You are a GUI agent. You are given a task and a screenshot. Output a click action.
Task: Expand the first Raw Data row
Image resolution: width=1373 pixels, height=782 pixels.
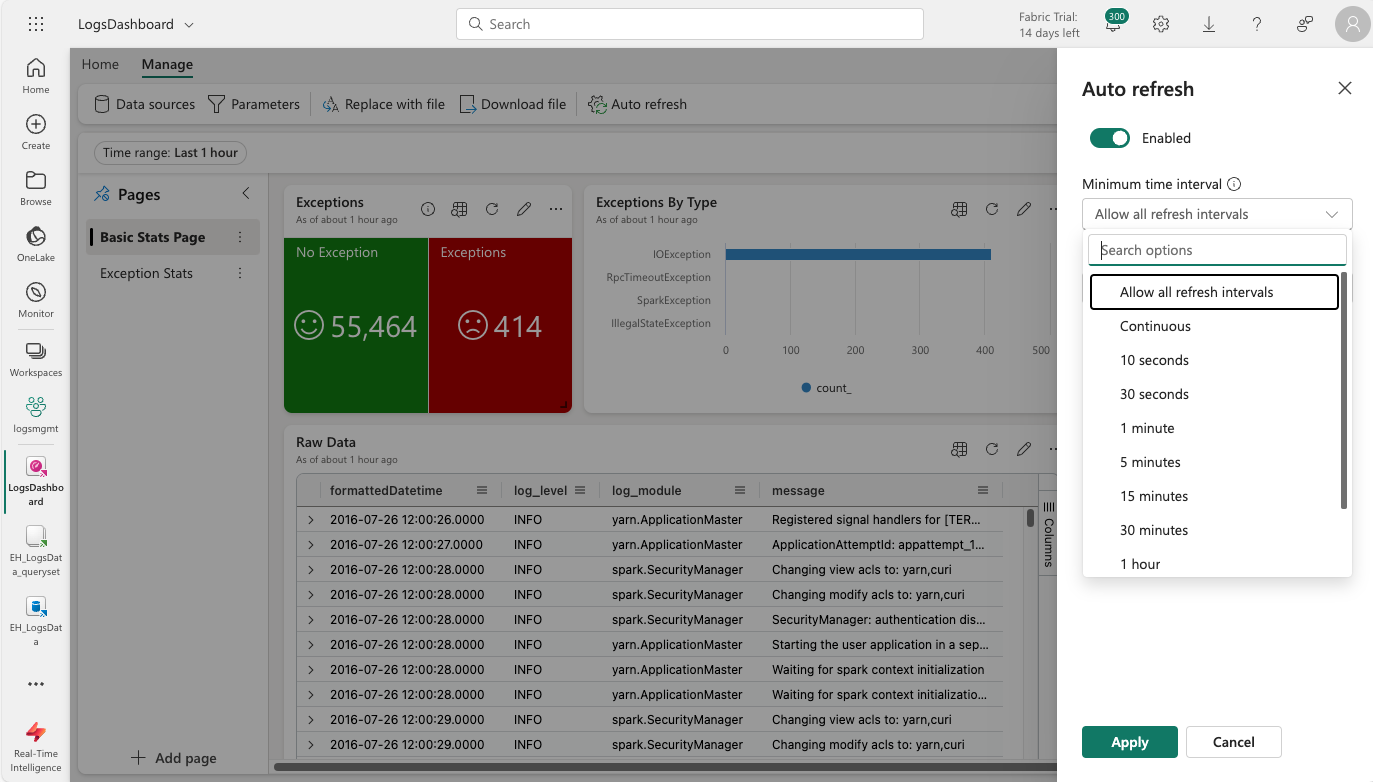(x=311, y=520)
